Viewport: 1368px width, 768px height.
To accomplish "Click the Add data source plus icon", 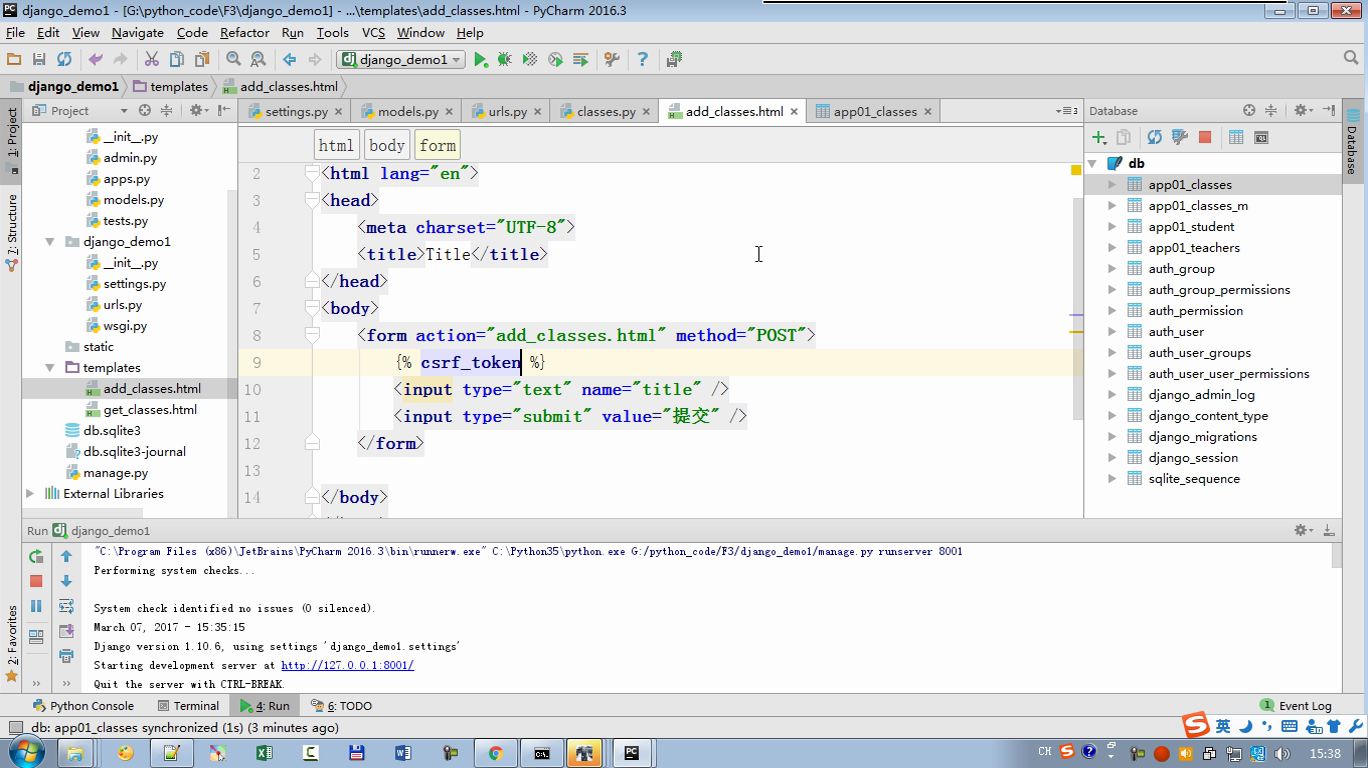I will (1099, 137).
